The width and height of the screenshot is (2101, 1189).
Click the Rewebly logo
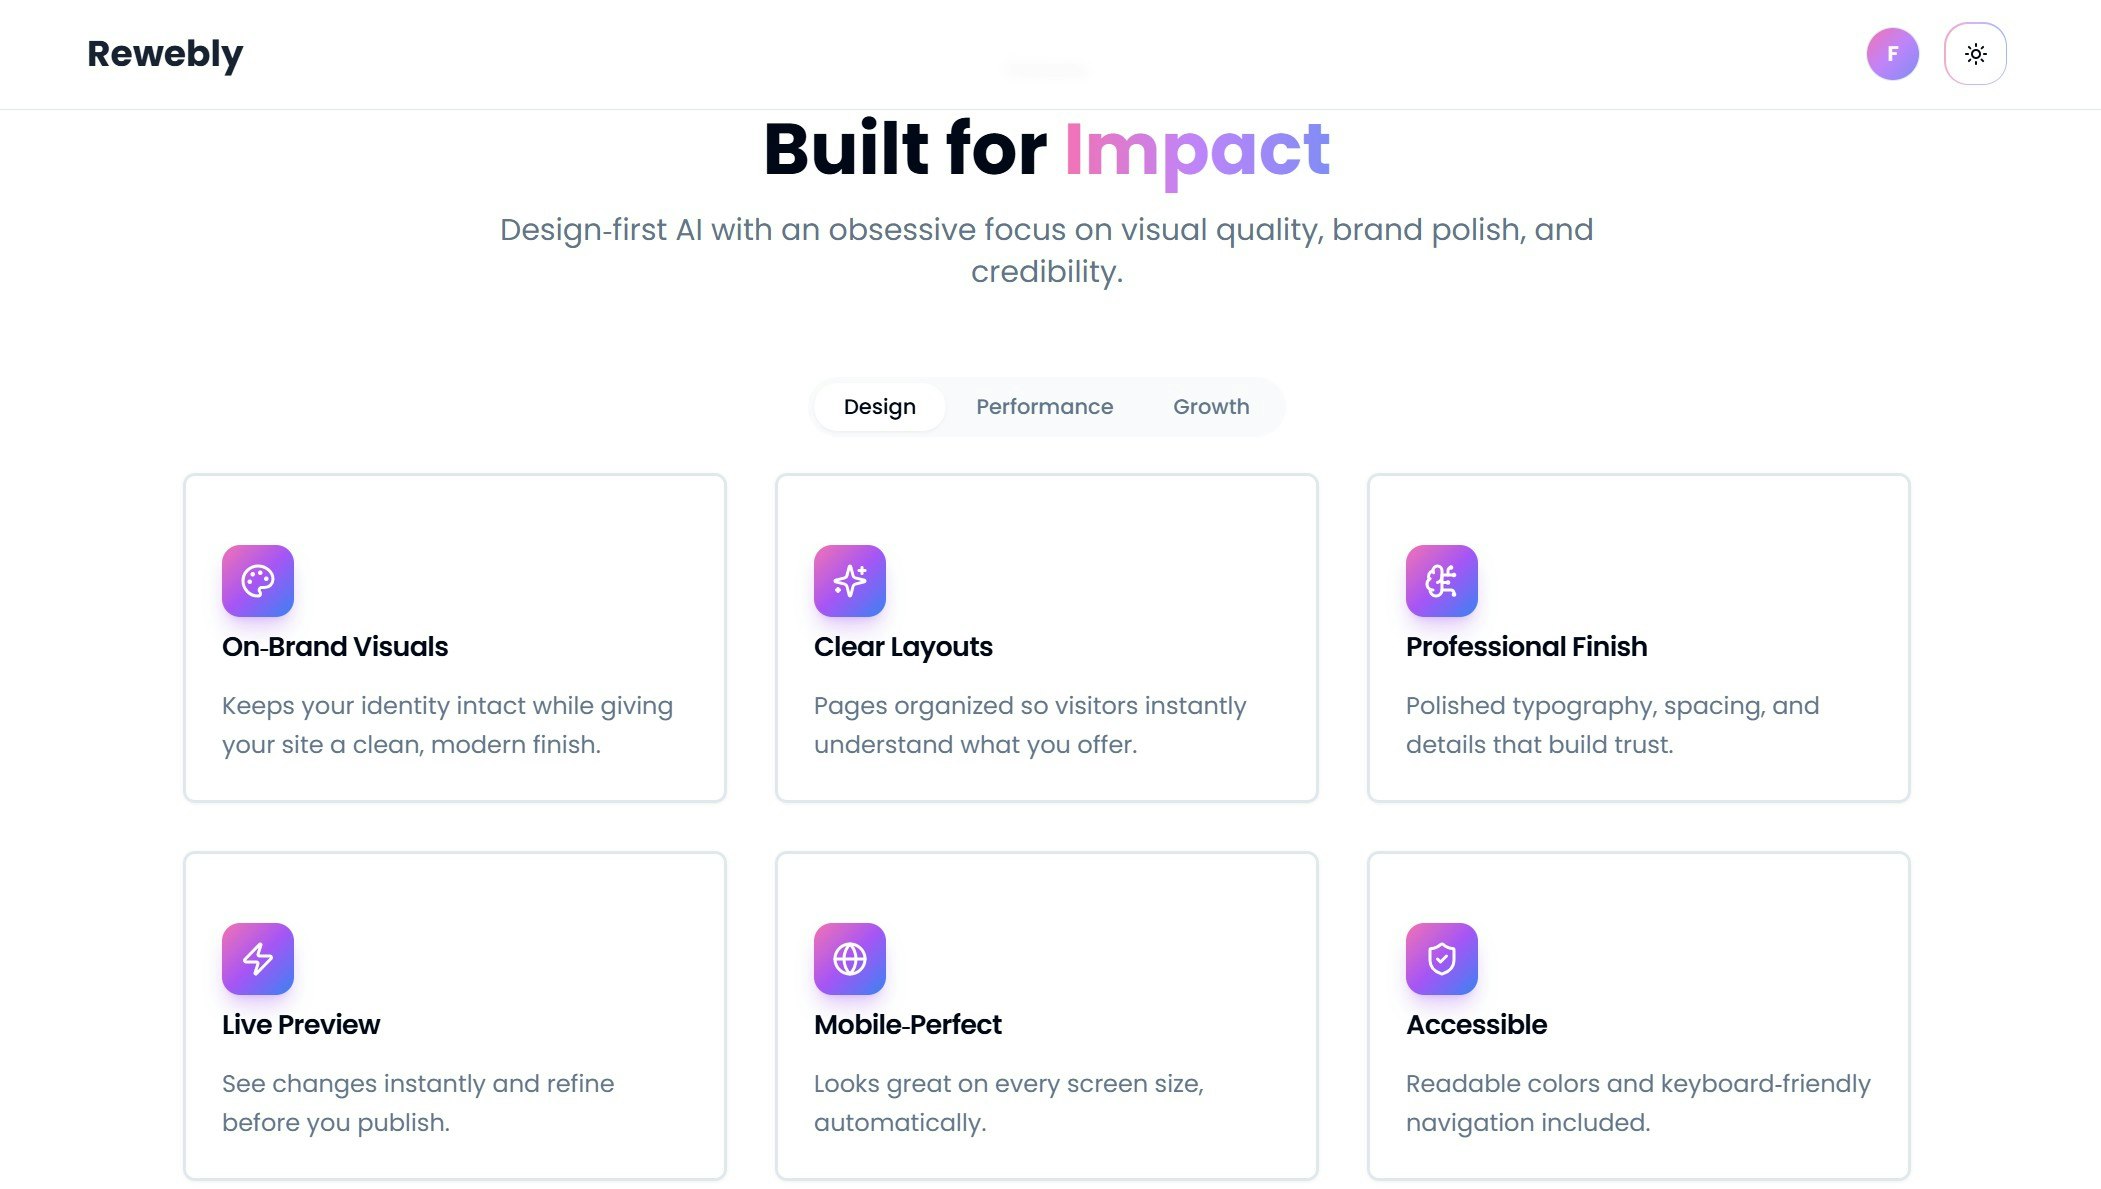pos(165,54)
